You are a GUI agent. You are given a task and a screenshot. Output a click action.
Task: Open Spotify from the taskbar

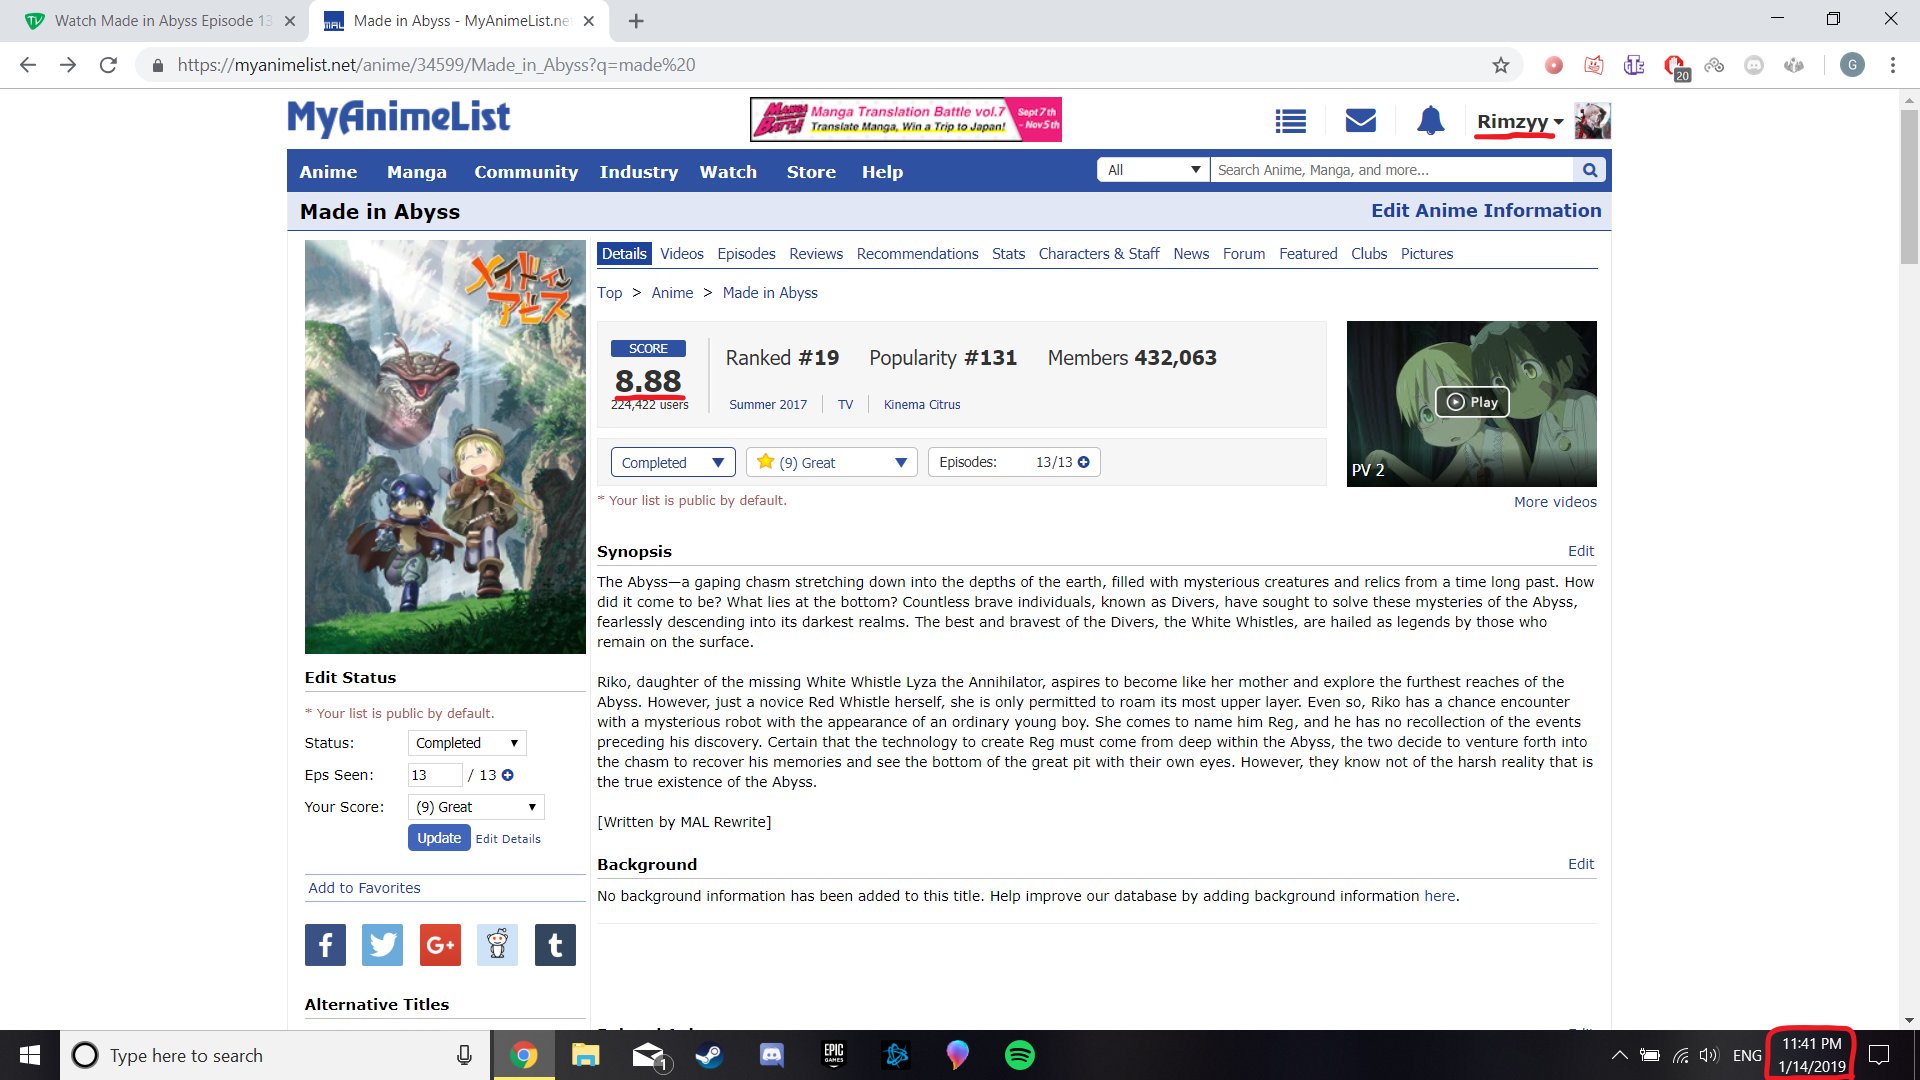1019,1055
